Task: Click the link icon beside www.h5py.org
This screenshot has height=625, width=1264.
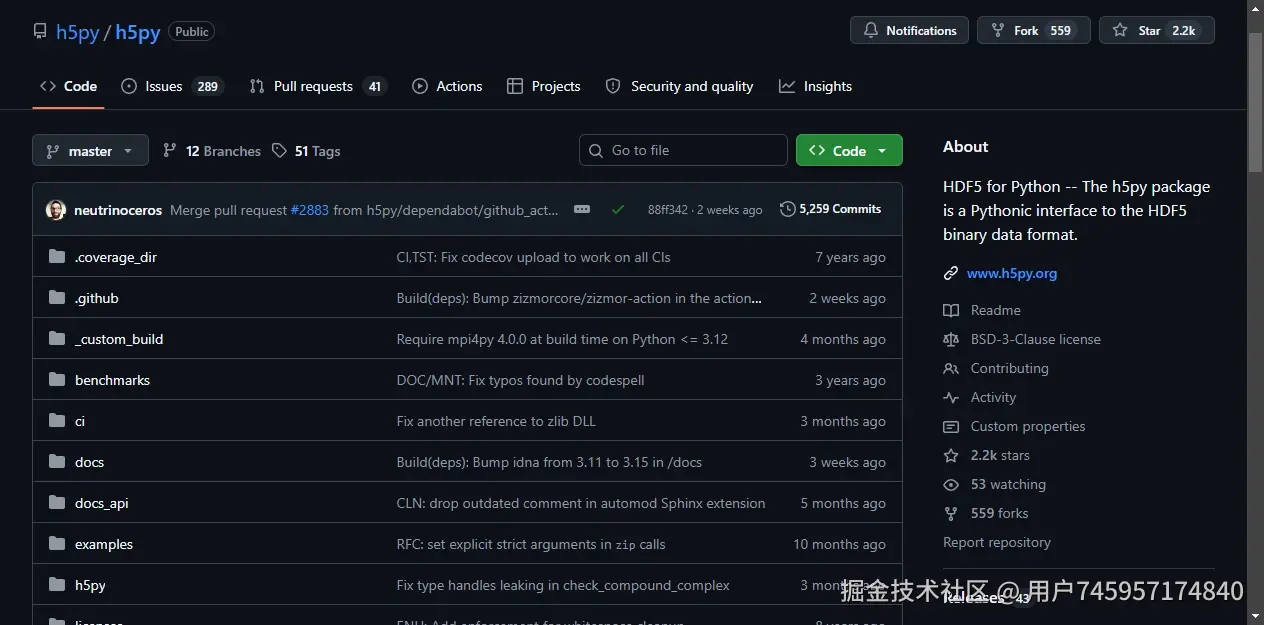Action: [951, 273]
